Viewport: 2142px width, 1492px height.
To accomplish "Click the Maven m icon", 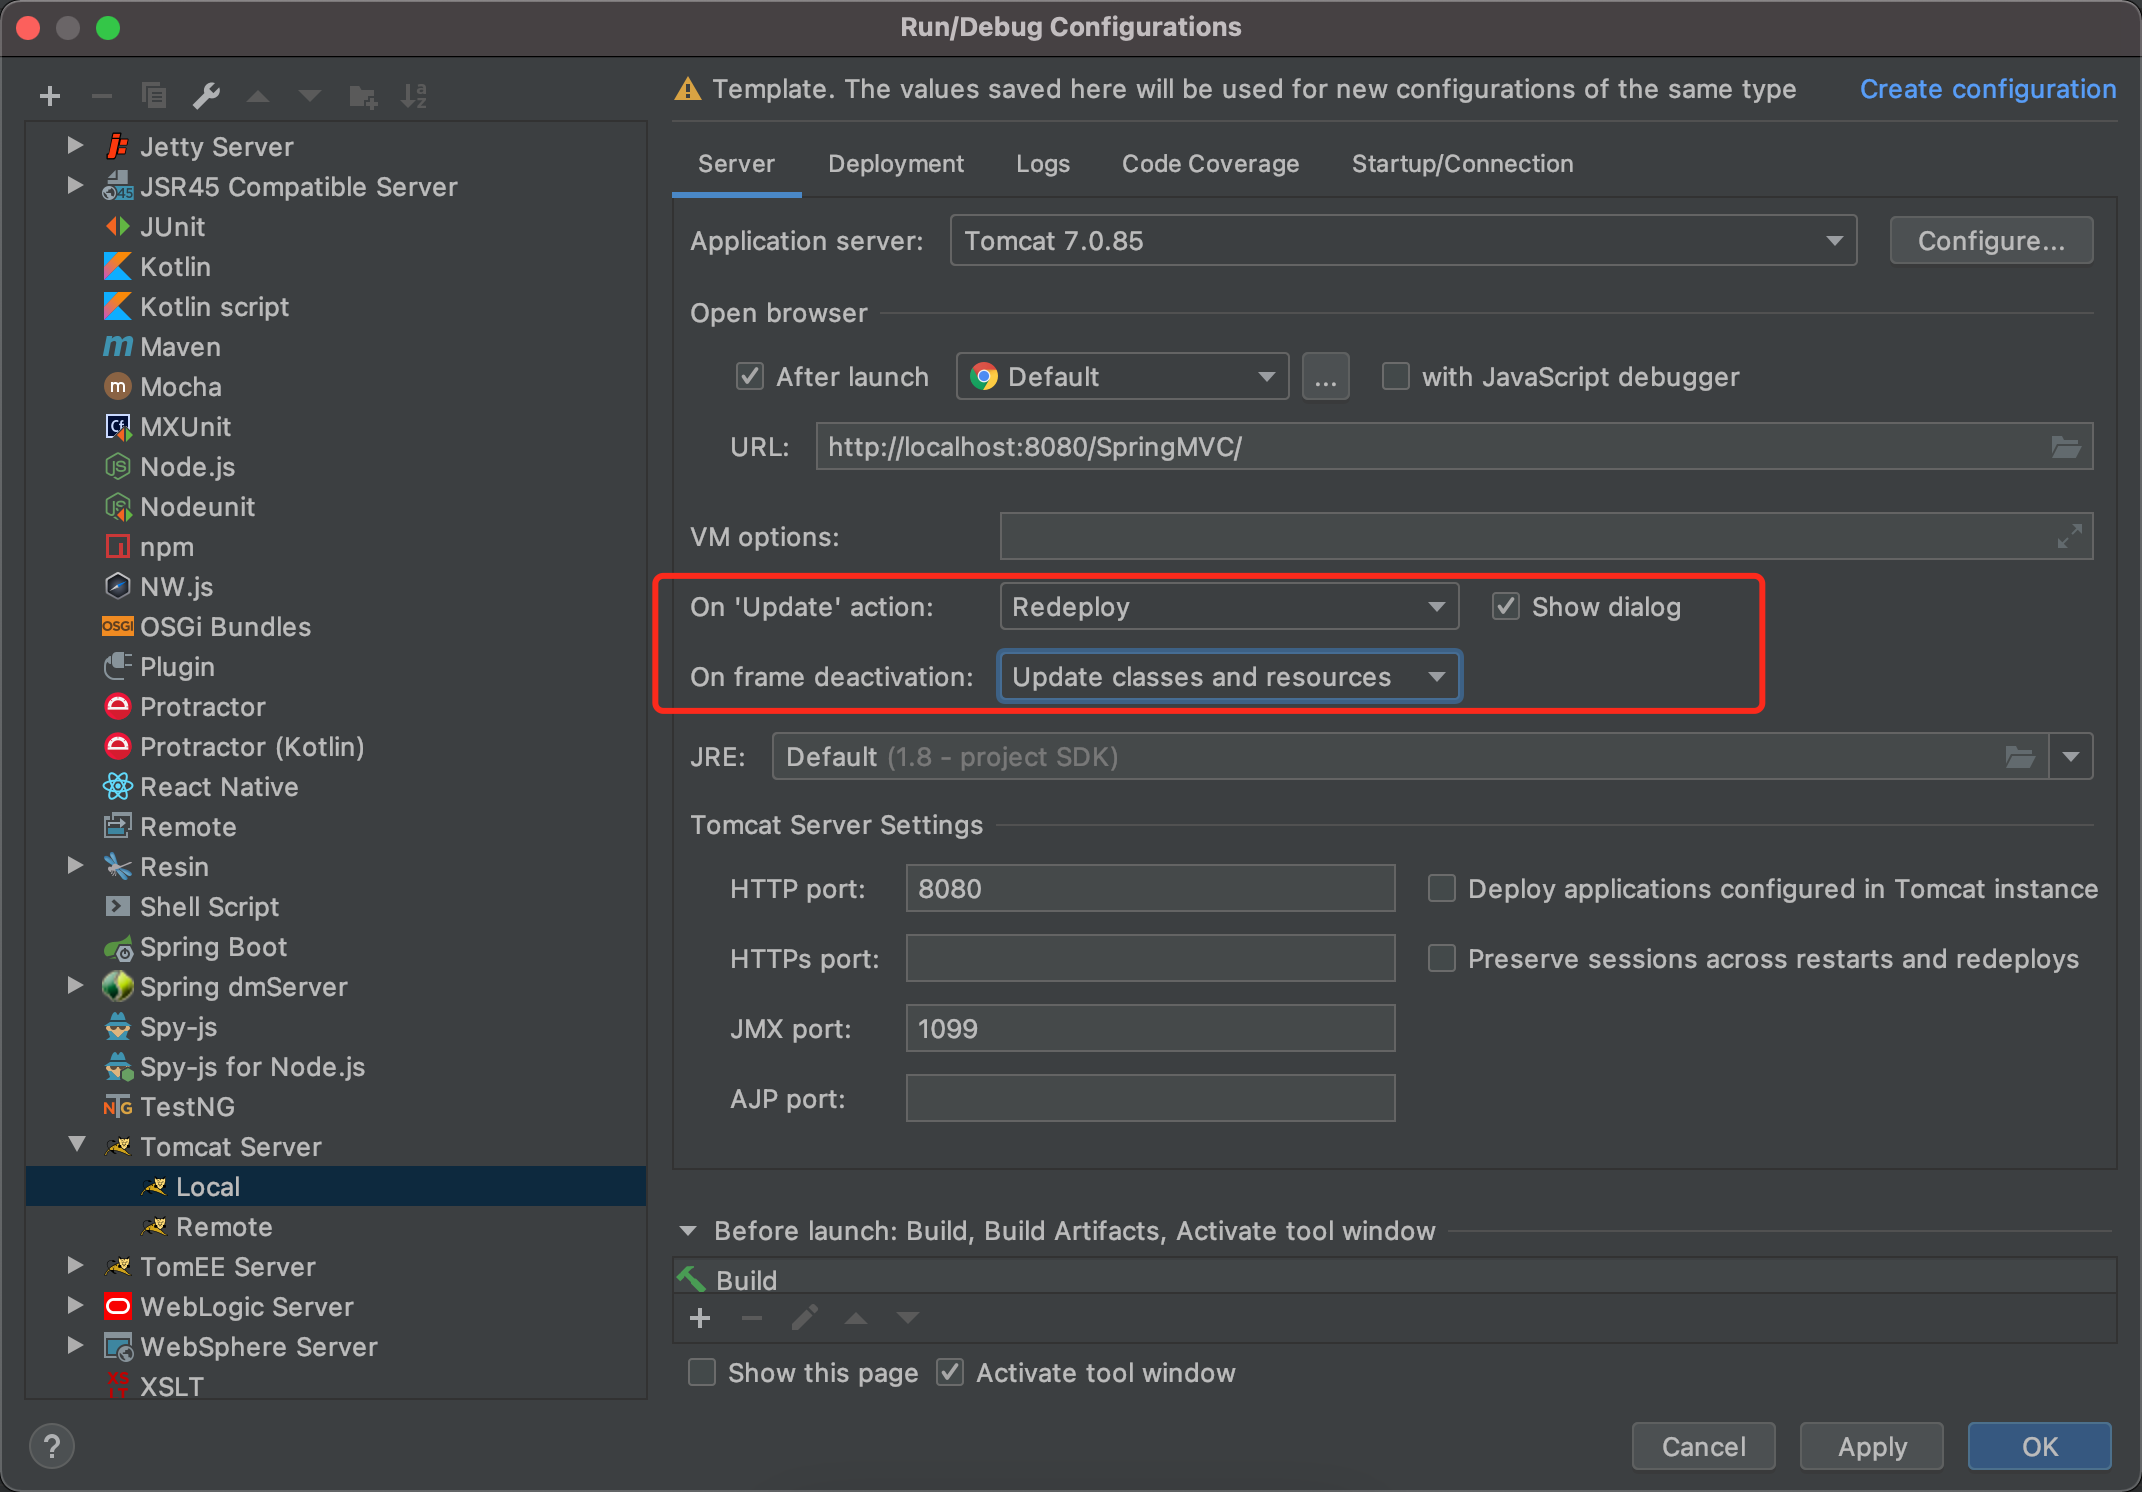I will point(117,347).
